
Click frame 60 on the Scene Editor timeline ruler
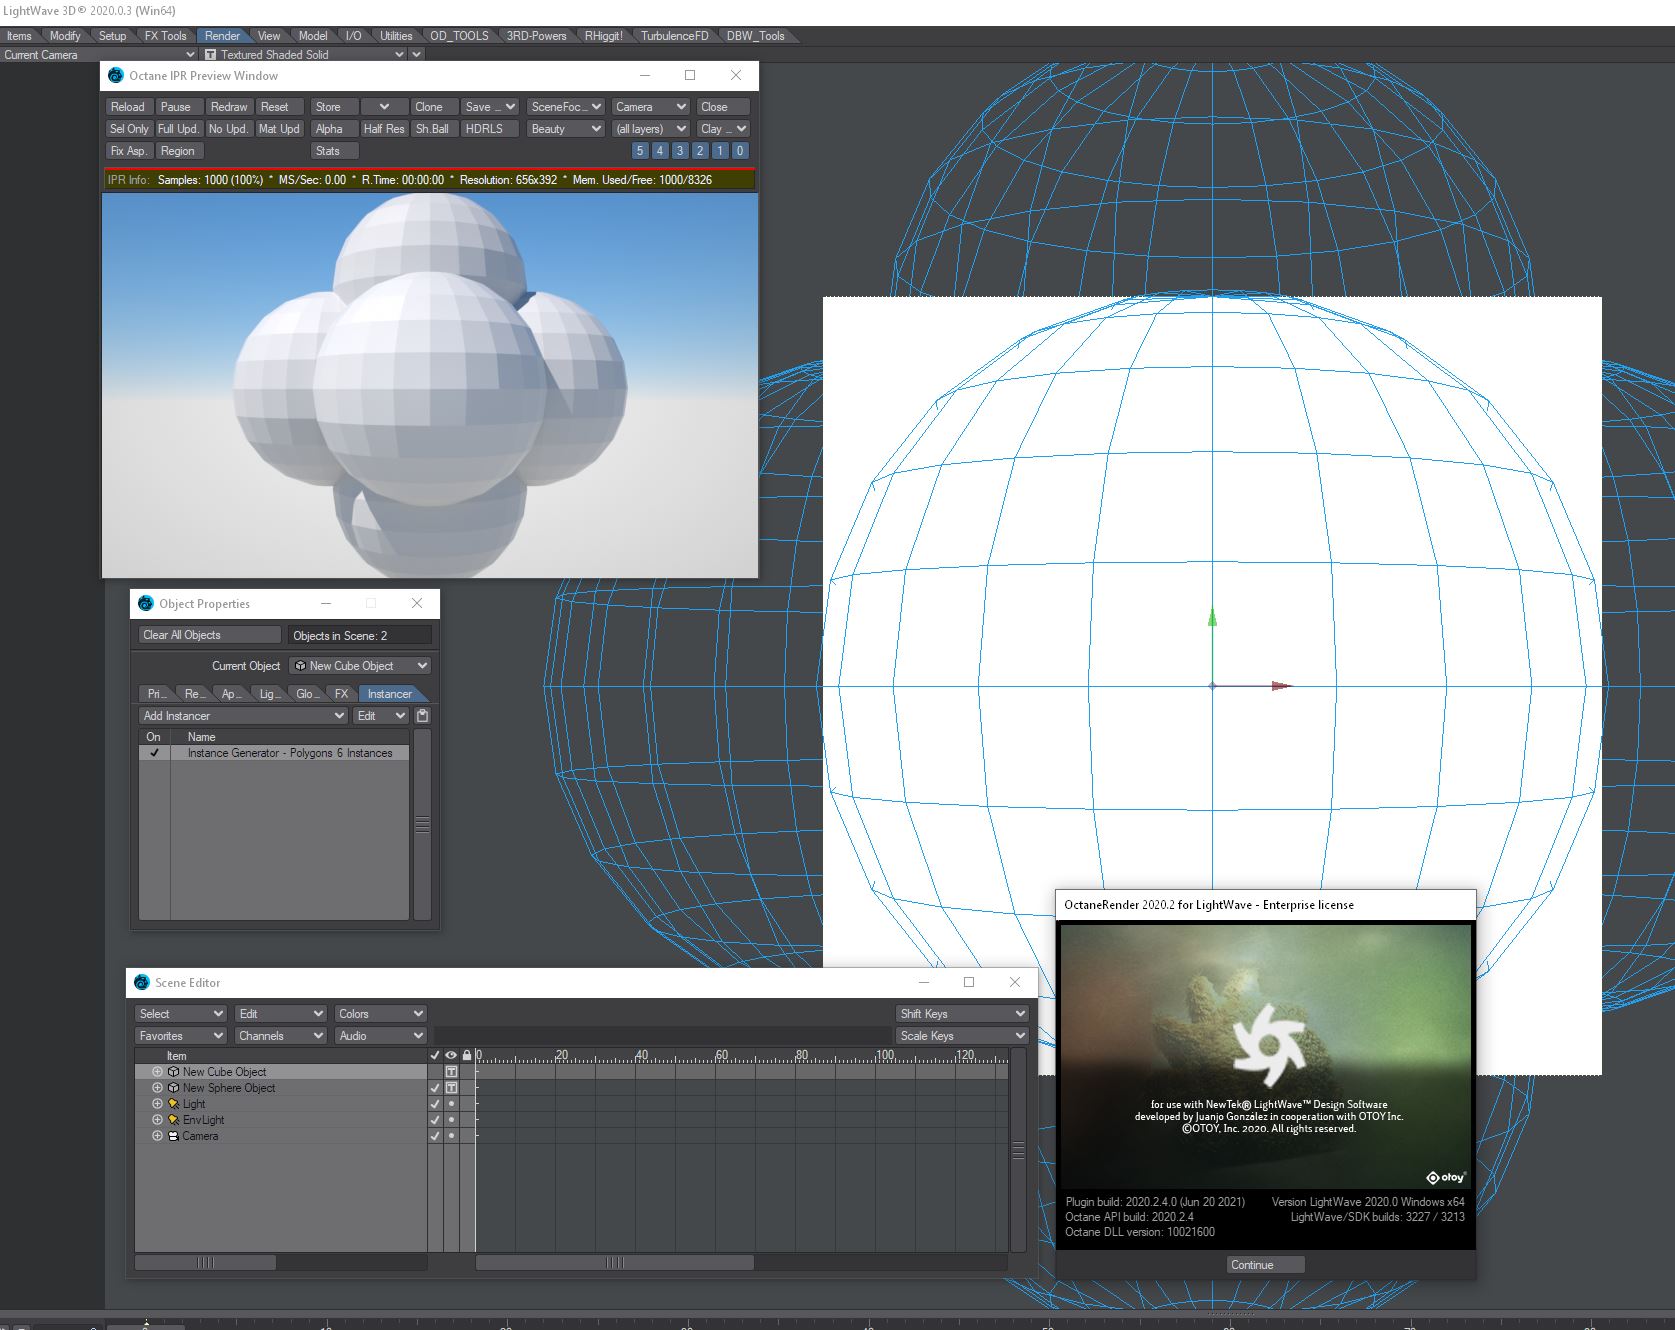click(x=721, y=1055)
